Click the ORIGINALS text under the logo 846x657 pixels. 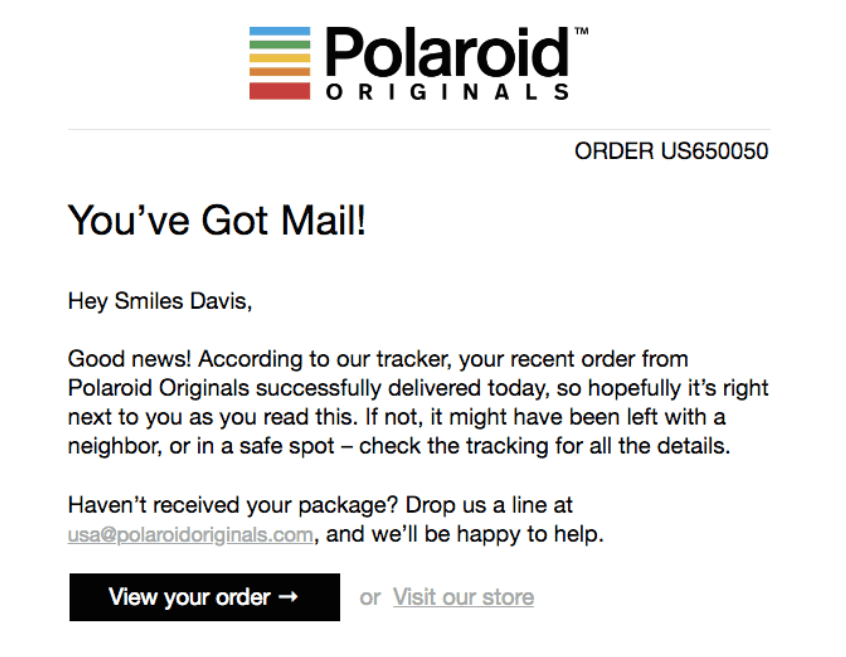pos(447,92)
